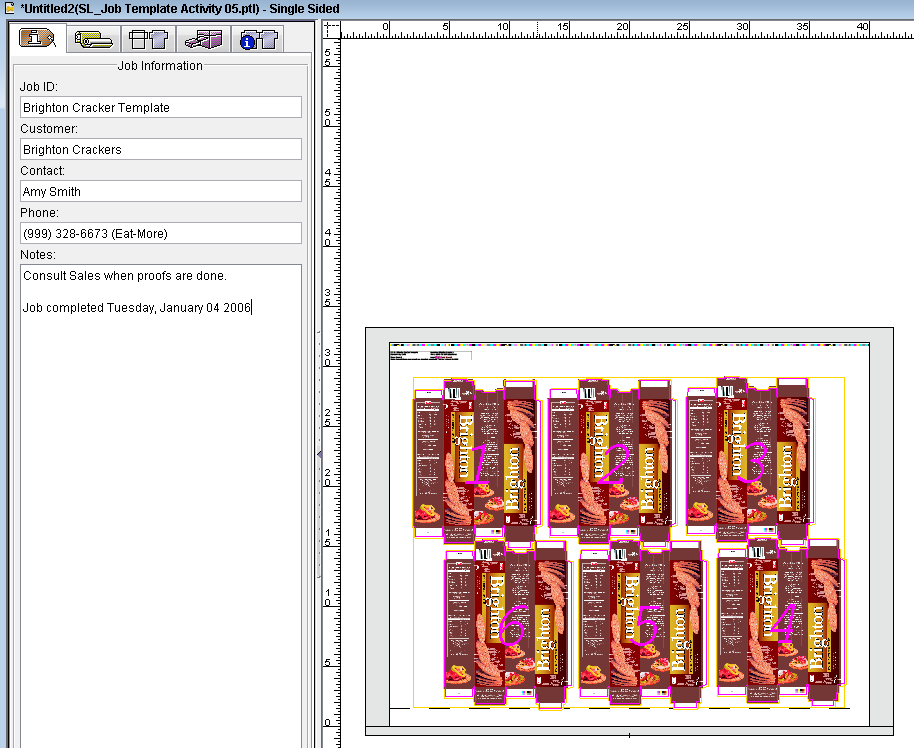Click the 'Notes:' label
The width and height of the screenshot is (914, 748).
pyautogui.click(x=38, y=255)
